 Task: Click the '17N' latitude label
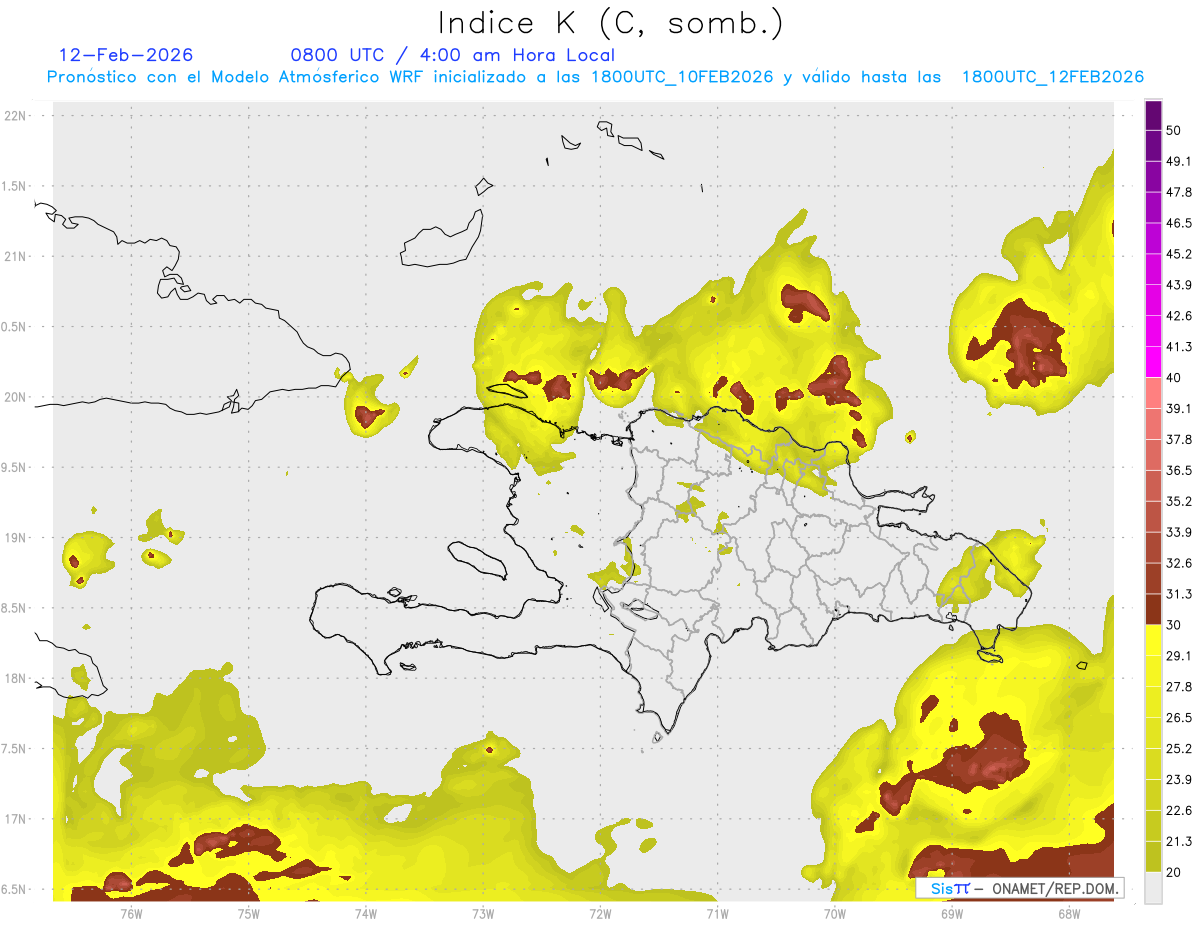[x=16, y=819]
